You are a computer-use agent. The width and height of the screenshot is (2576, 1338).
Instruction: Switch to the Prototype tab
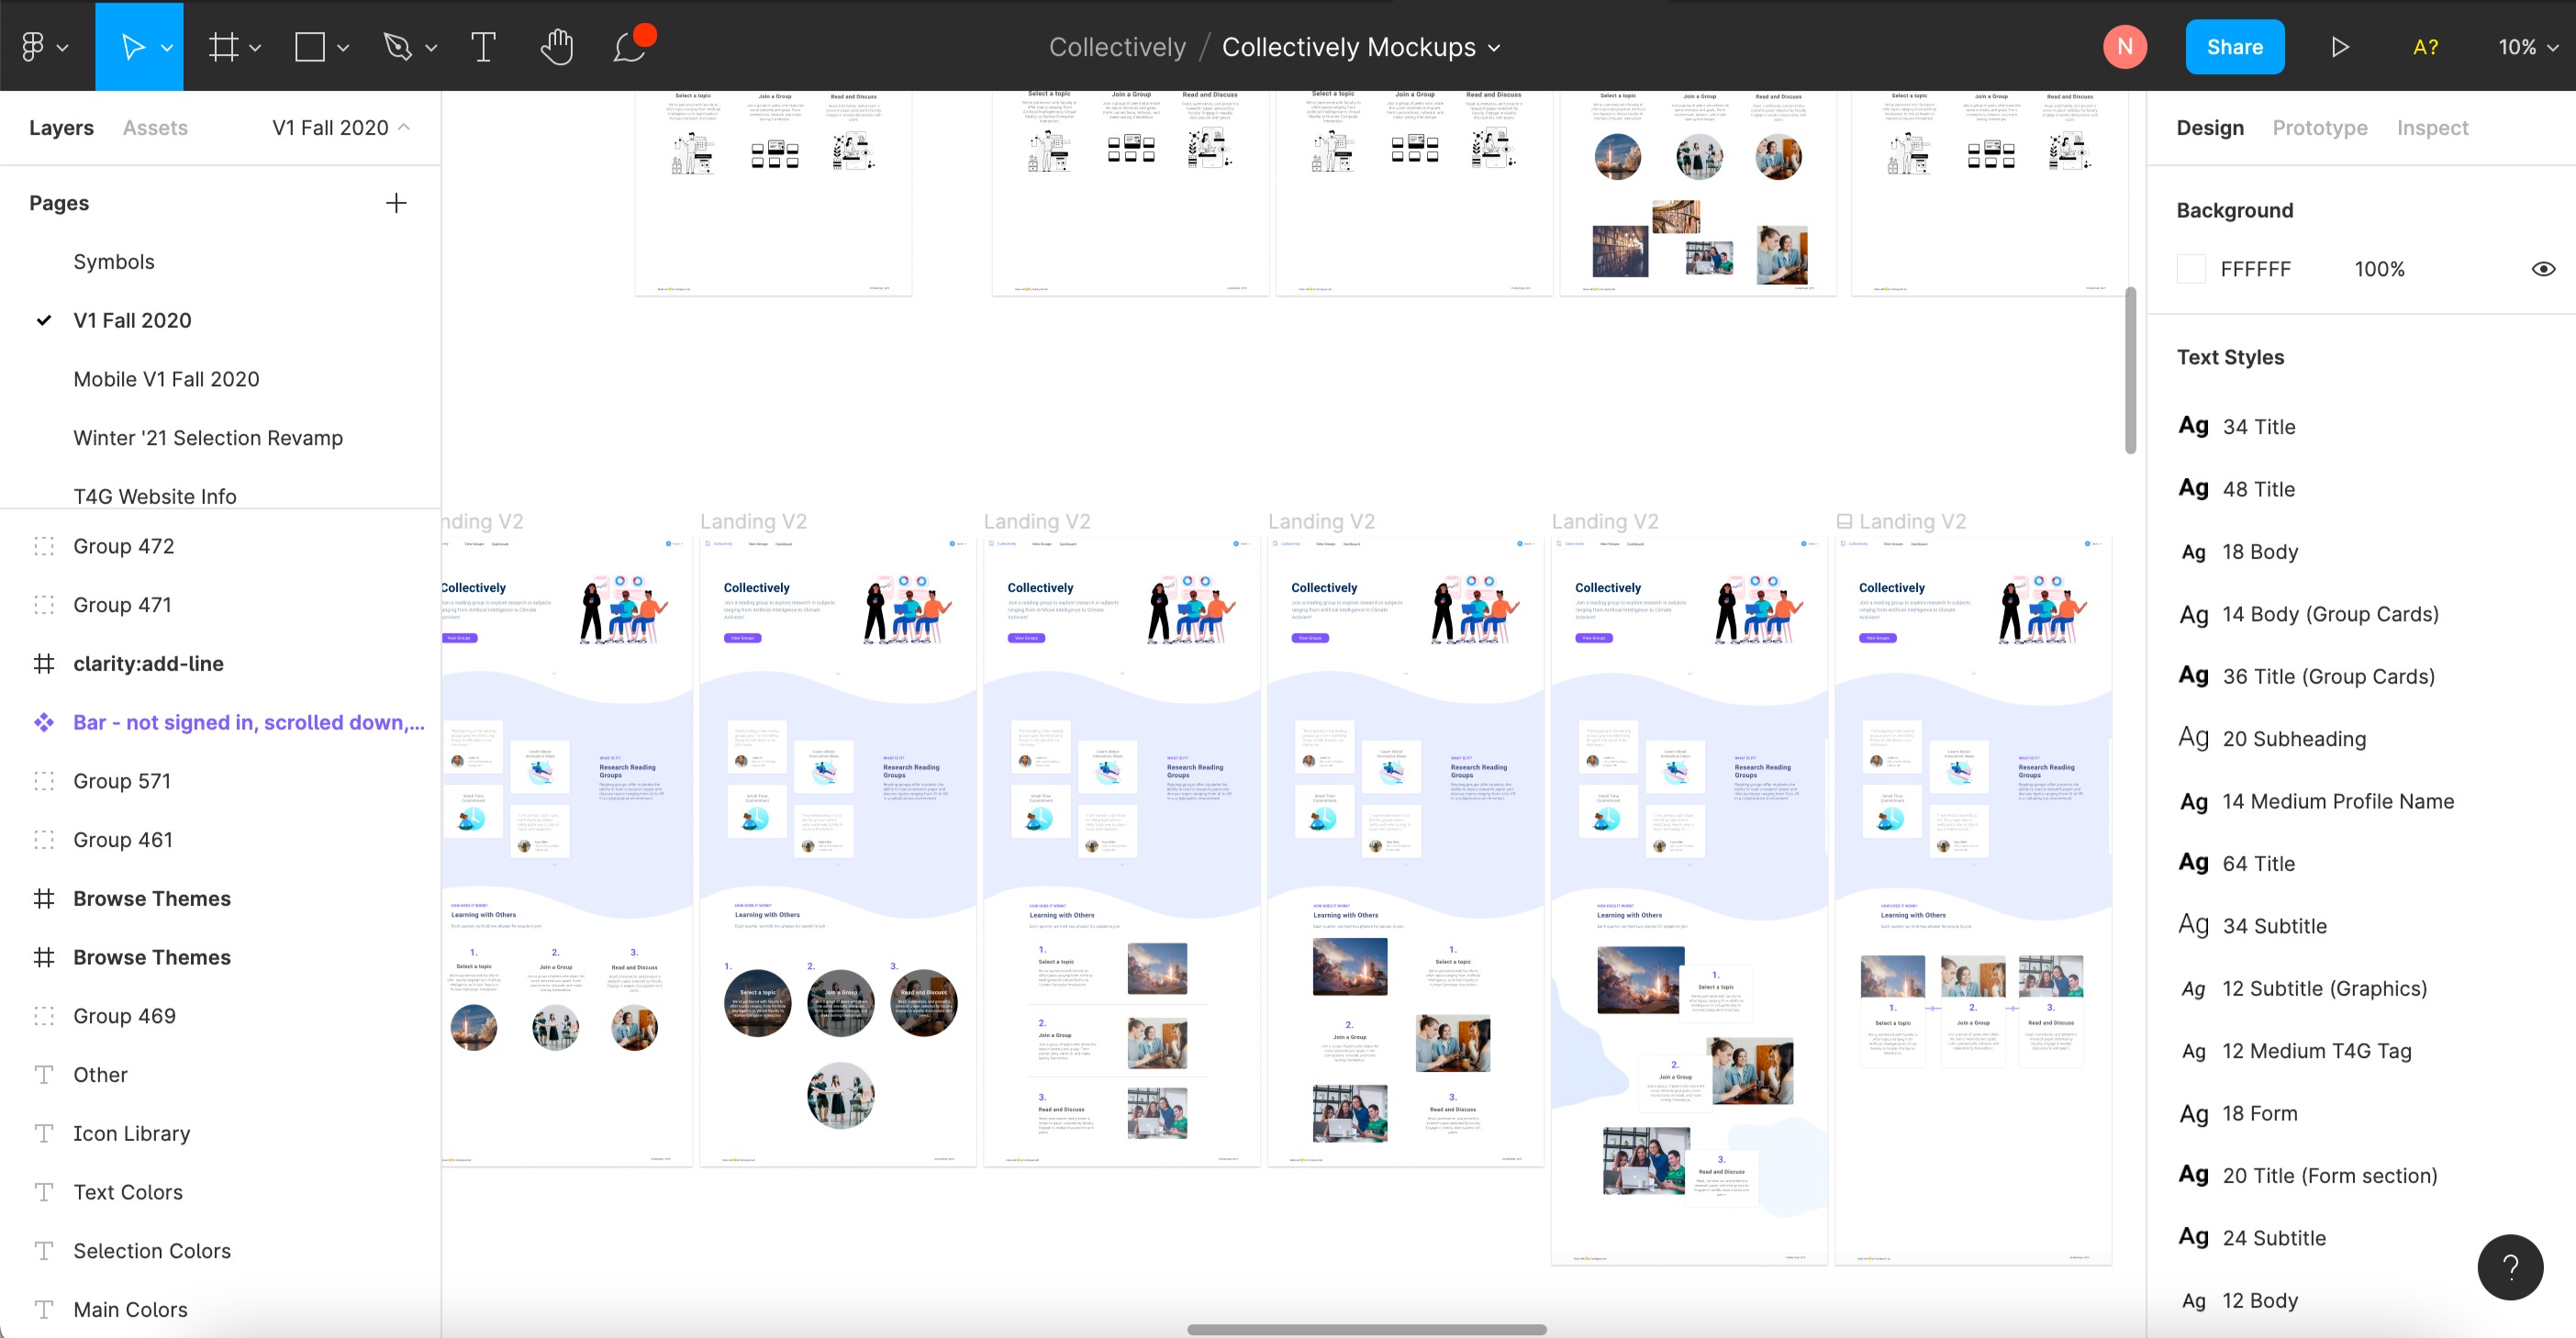tap(2319, 127)
